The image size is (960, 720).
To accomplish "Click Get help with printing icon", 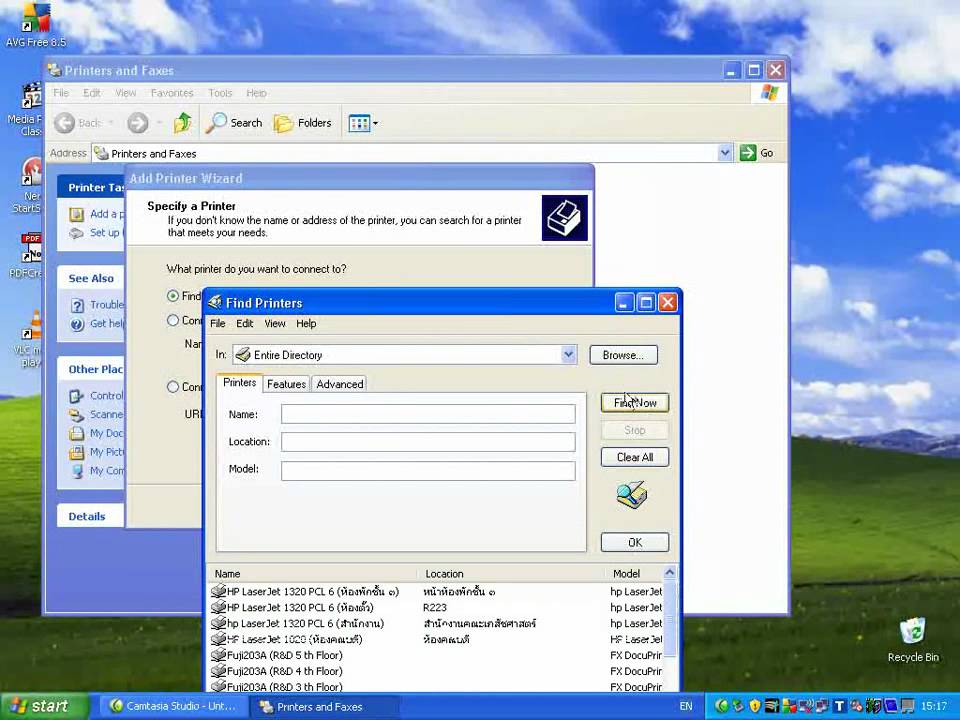I will click(77, 324).
